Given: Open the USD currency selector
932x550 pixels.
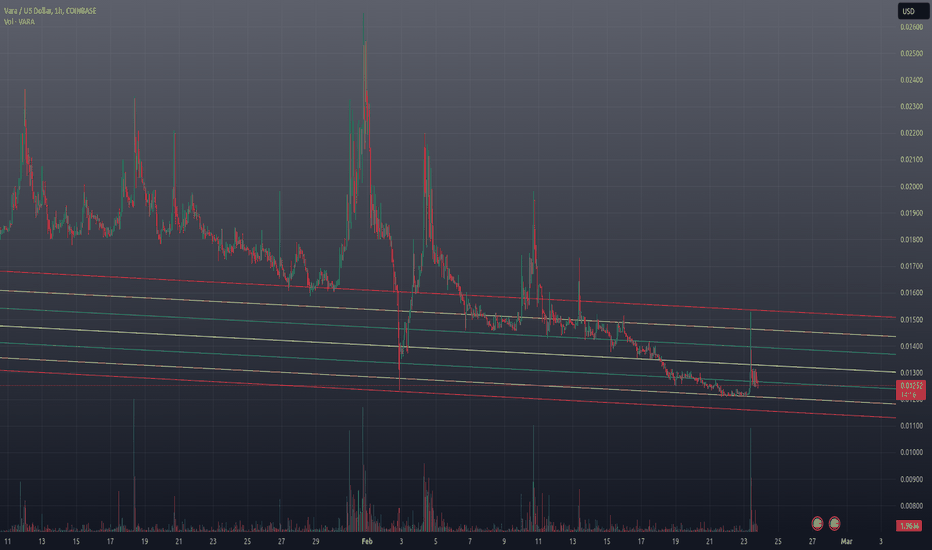Looking at the screenshot, I should 913,11.
